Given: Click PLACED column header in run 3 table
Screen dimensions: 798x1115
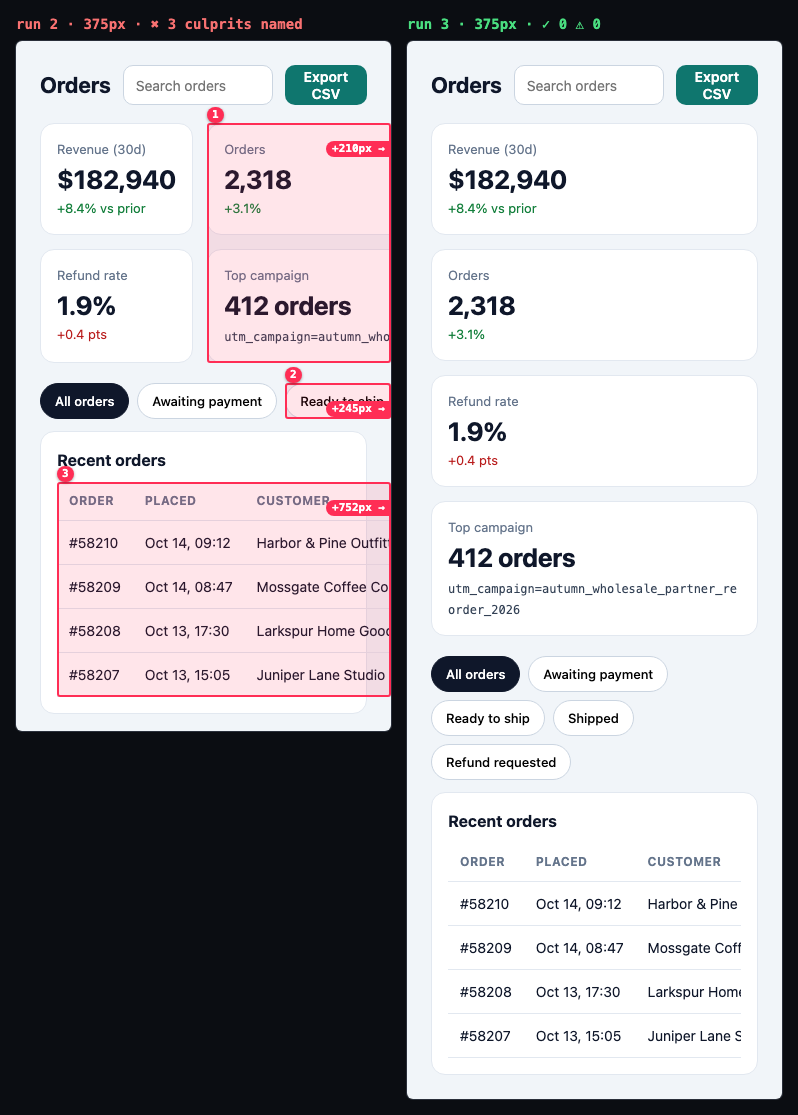Looking at the screenshot, I should click(x=561, y=861).
